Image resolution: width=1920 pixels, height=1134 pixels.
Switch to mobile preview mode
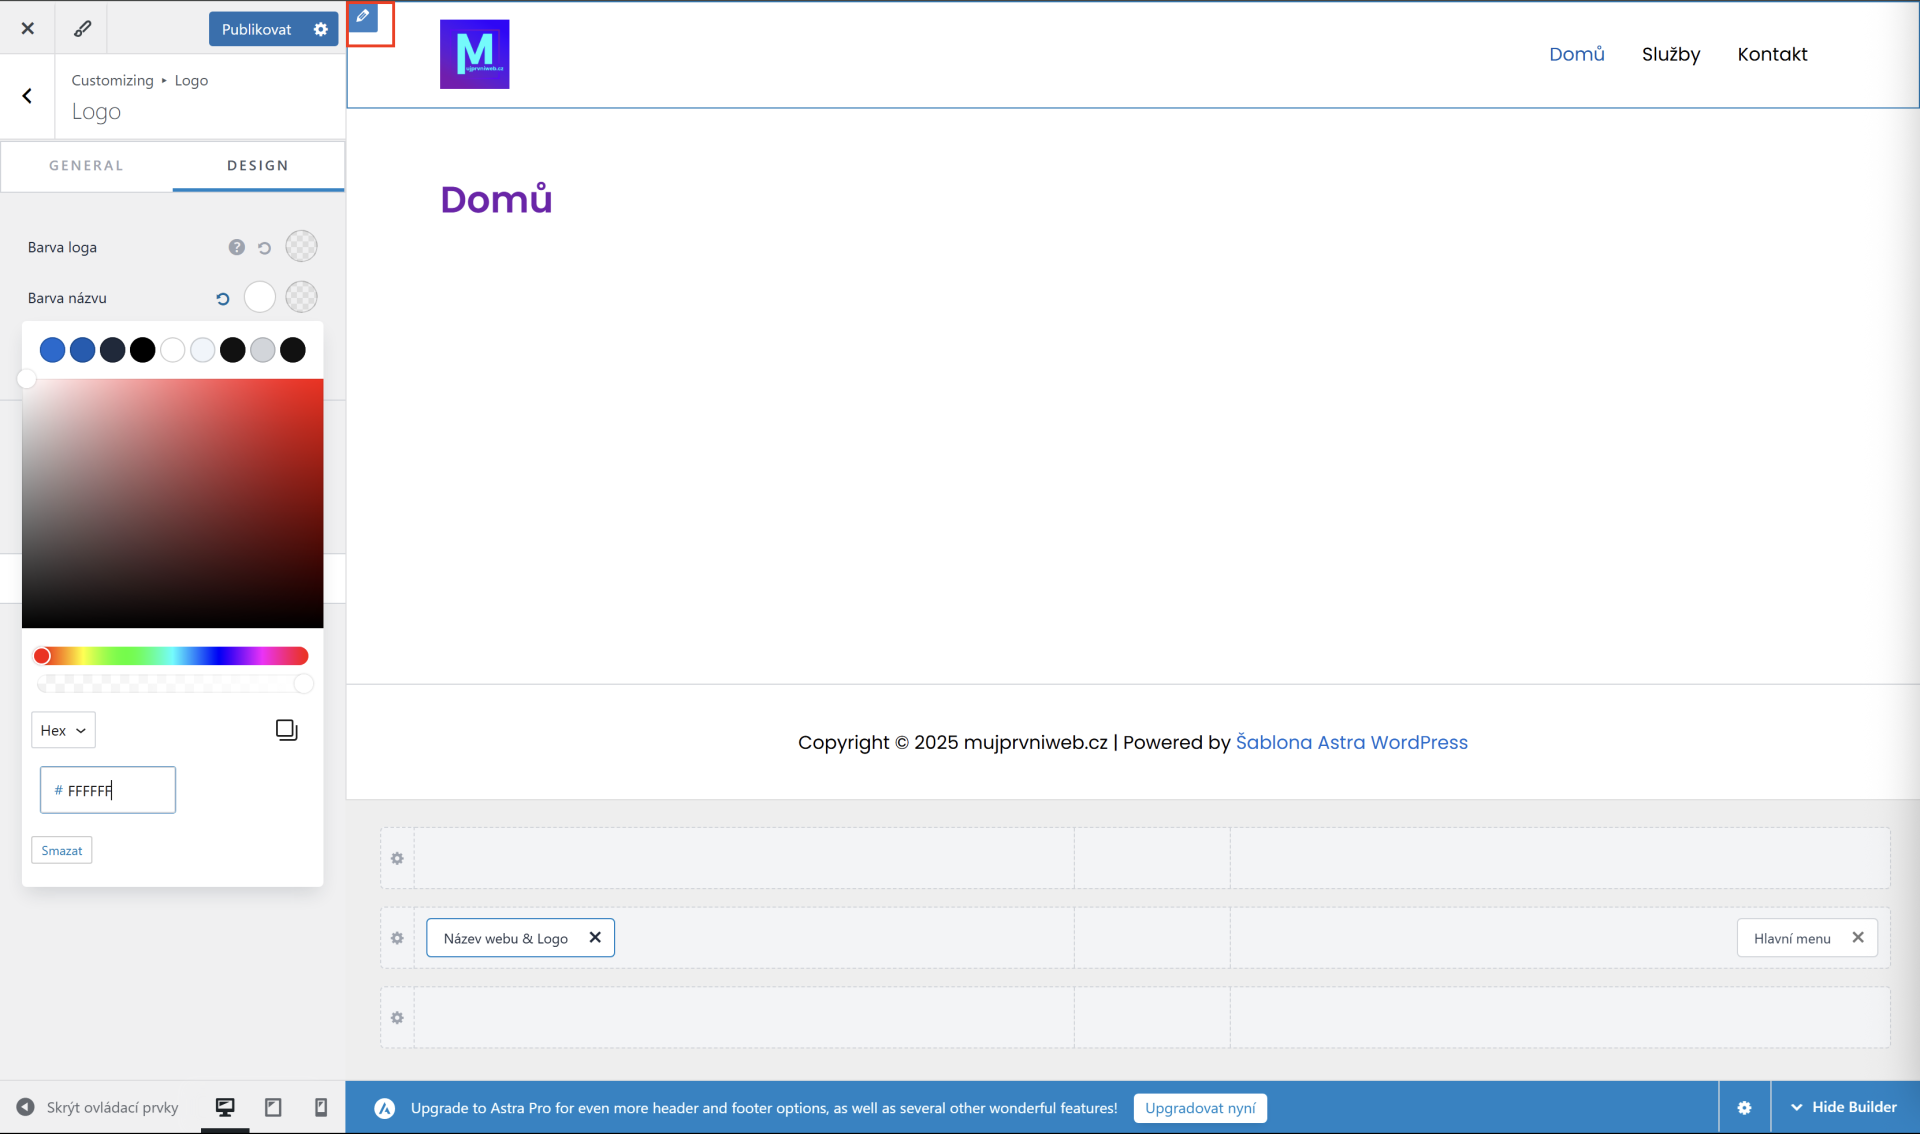click(x=321, y=1107)
